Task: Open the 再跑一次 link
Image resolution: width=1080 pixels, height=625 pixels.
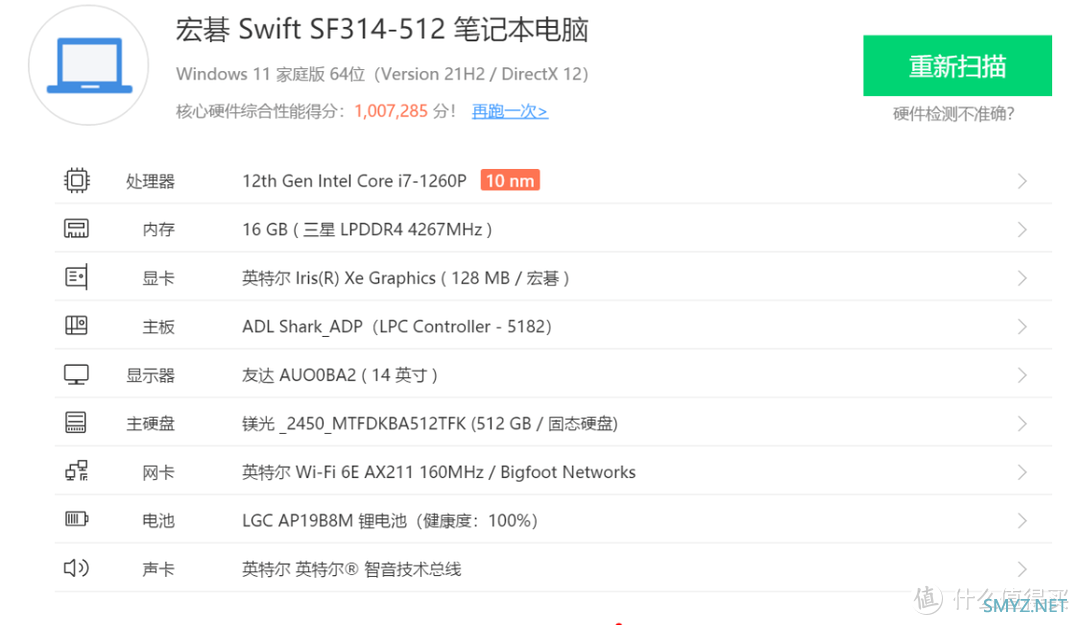Action: pyautogui.click(x=510, y=111)
